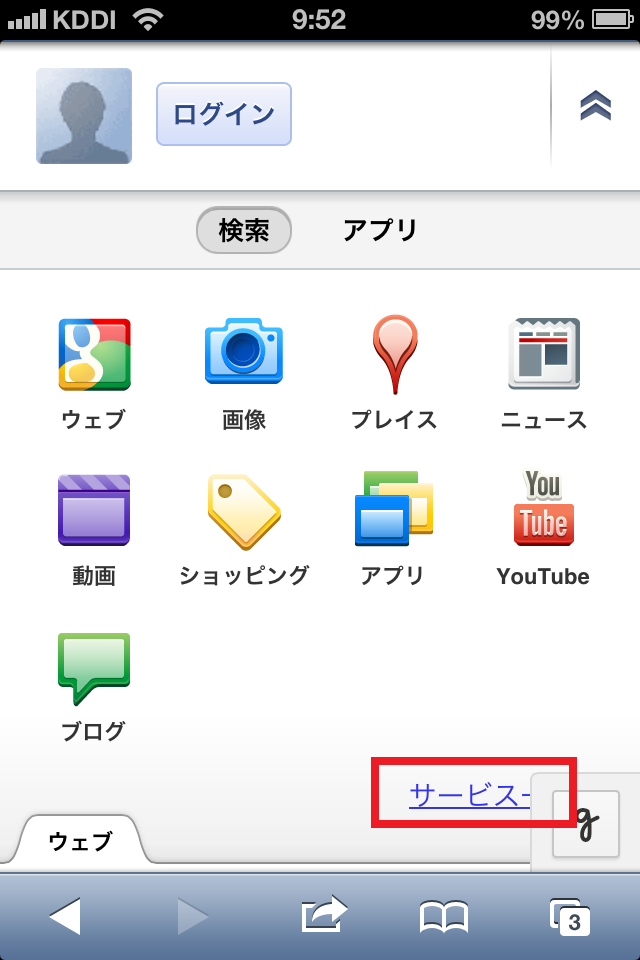Open the YouTube icon
The image size is (640, 960).
click(x=544, y=508)
